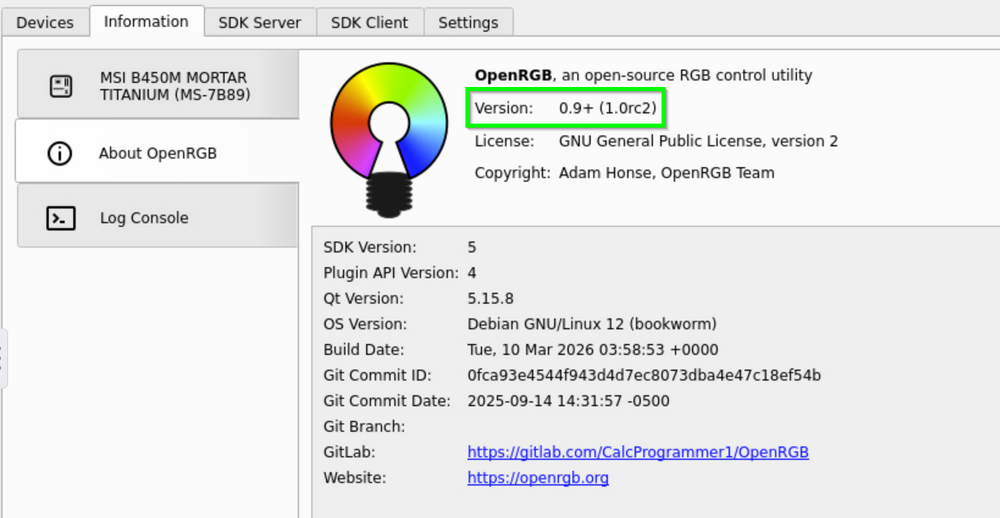Click the Qt Version value 5.15.8
This screenshot has height=518, width=1000.
pos(490,299)
